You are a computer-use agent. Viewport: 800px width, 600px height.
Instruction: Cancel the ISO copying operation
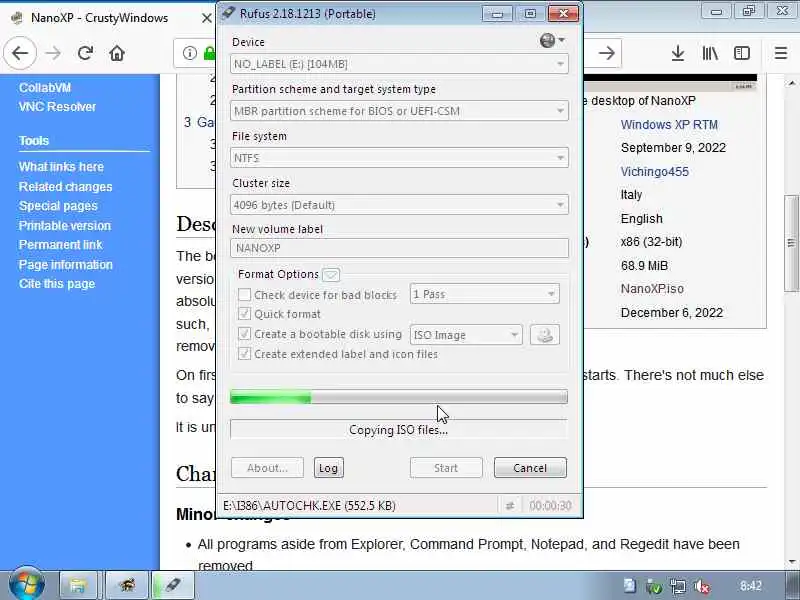coord(530,468)
